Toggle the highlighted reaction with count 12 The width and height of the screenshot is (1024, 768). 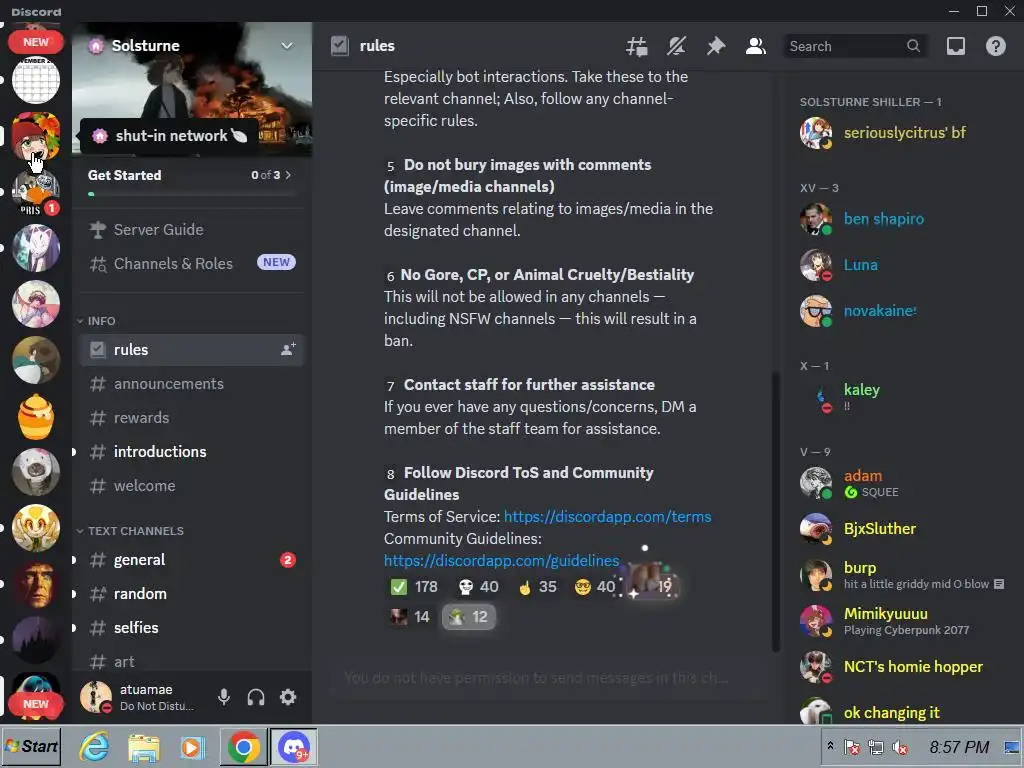[469, 617]
